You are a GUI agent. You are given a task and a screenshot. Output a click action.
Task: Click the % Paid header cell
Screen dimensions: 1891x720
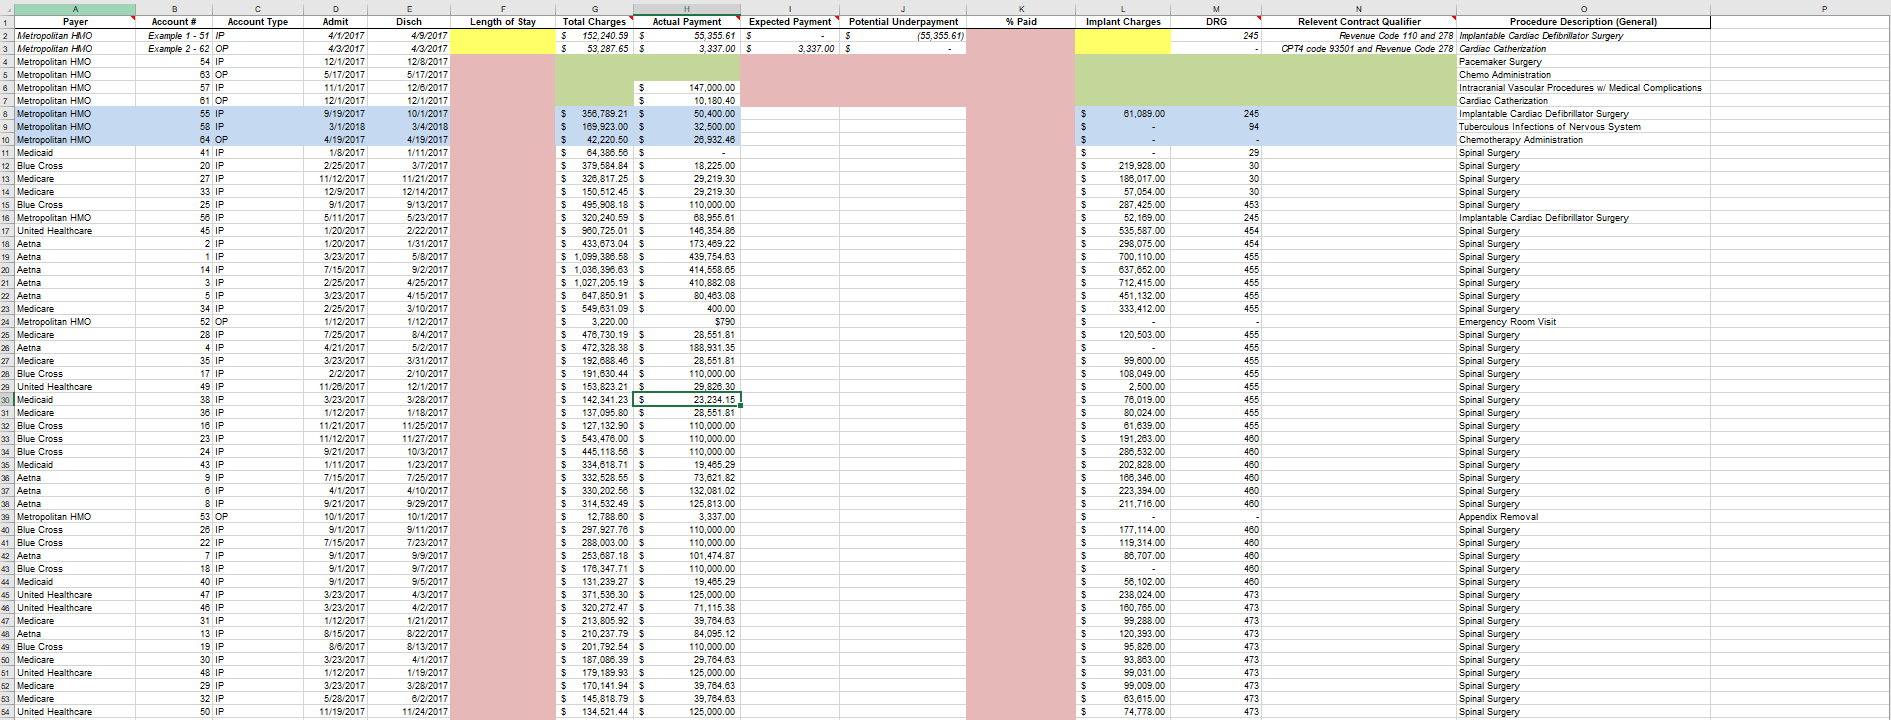click(x=1020, y=22)
